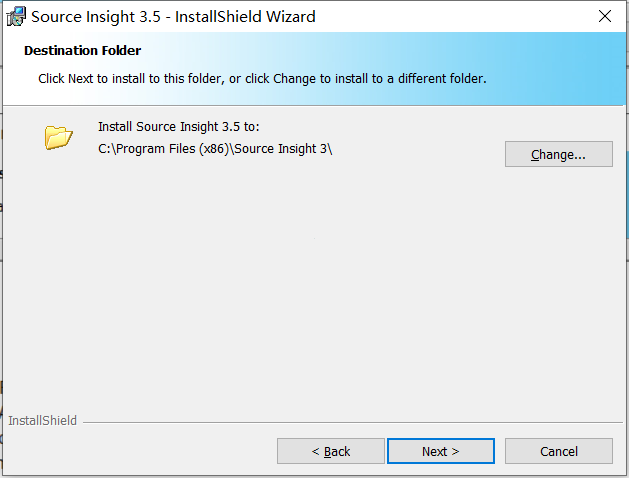The image size is (629, 478).
Task: Click the word "Next" in the instruction sentence
Action: click(x=81, y=79)
